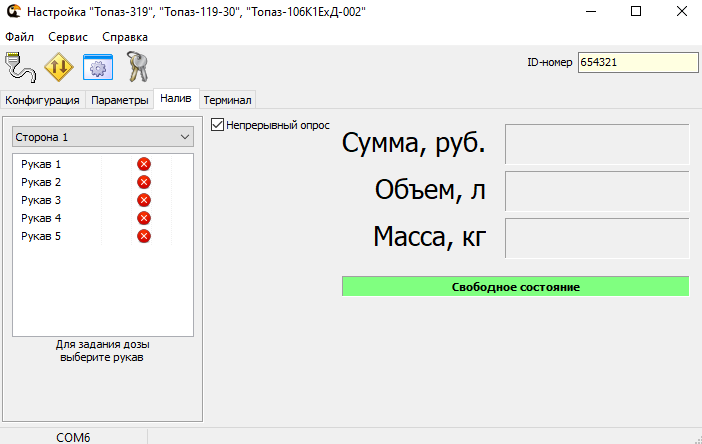Click the Масса, кг value field
Screen dimensions: 702x444
(x=597, y=238)
